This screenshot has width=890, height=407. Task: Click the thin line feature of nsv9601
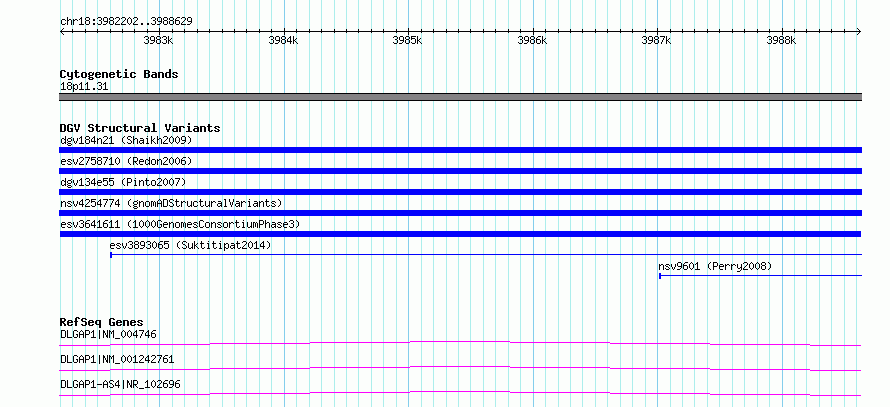click(x=761, y=276)
